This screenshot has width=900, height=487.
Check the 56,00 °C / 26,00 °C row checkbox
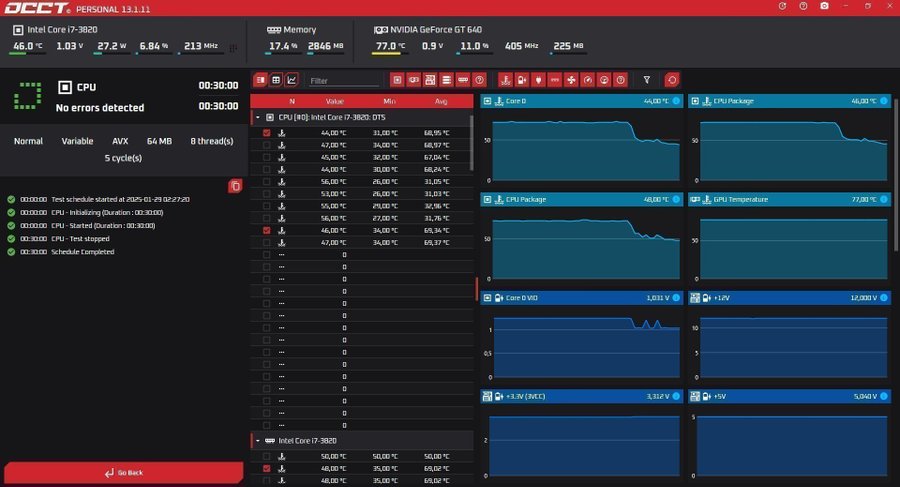[266, 181]
